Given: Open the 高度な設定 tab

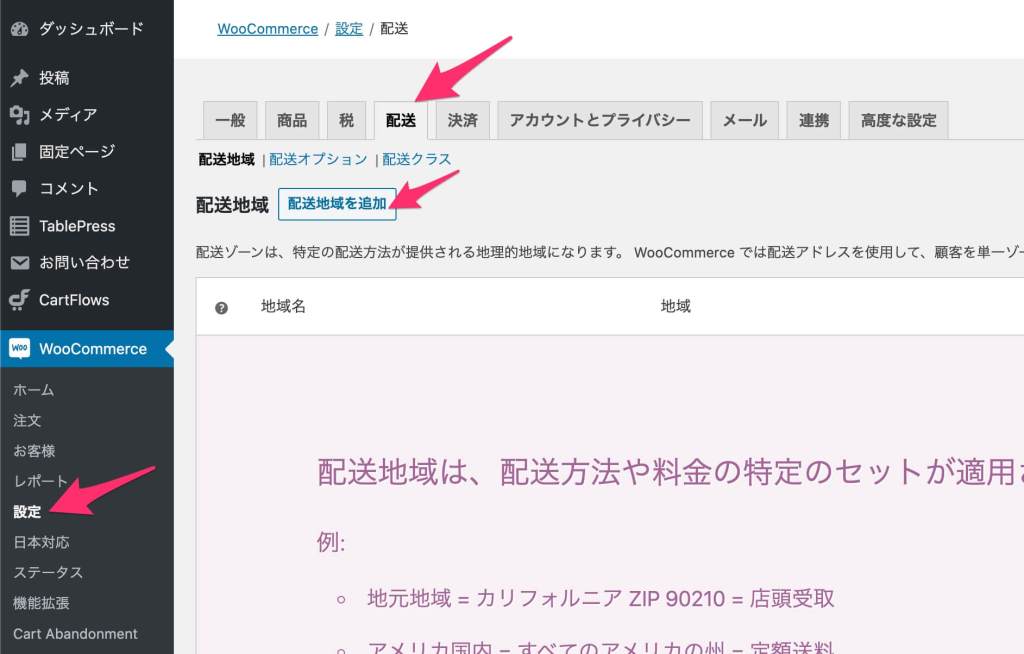Looking at the screenshot, I should (x=898, y=120).
